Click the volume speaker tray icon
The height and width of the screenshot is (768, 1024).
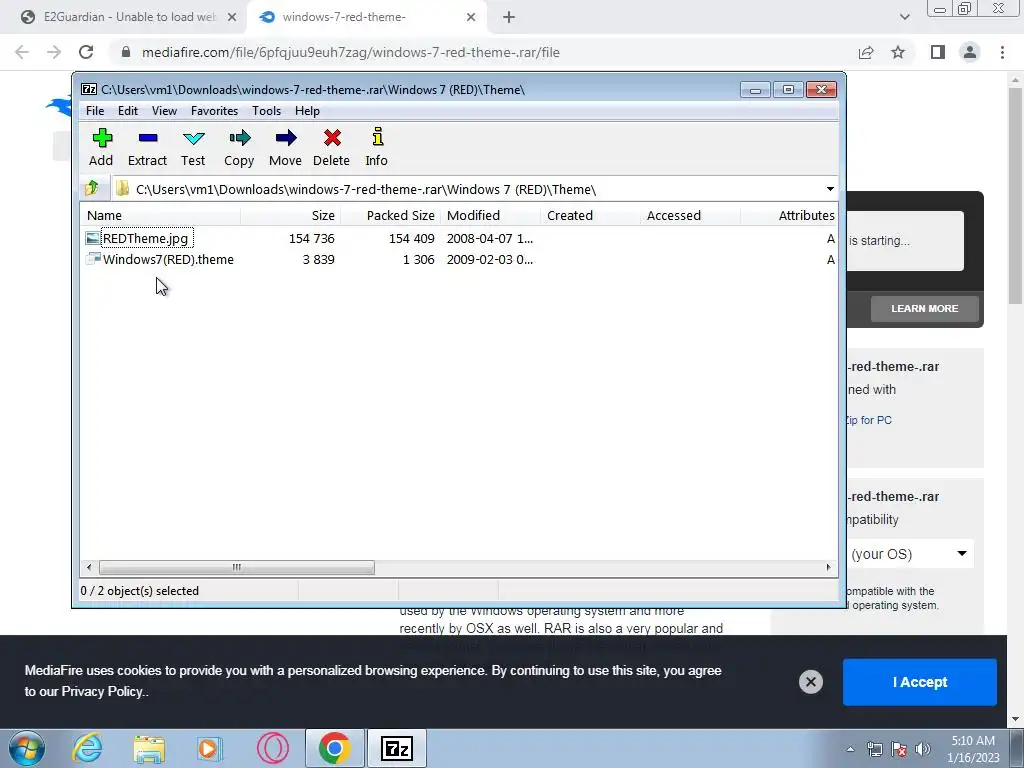(923, 749)
